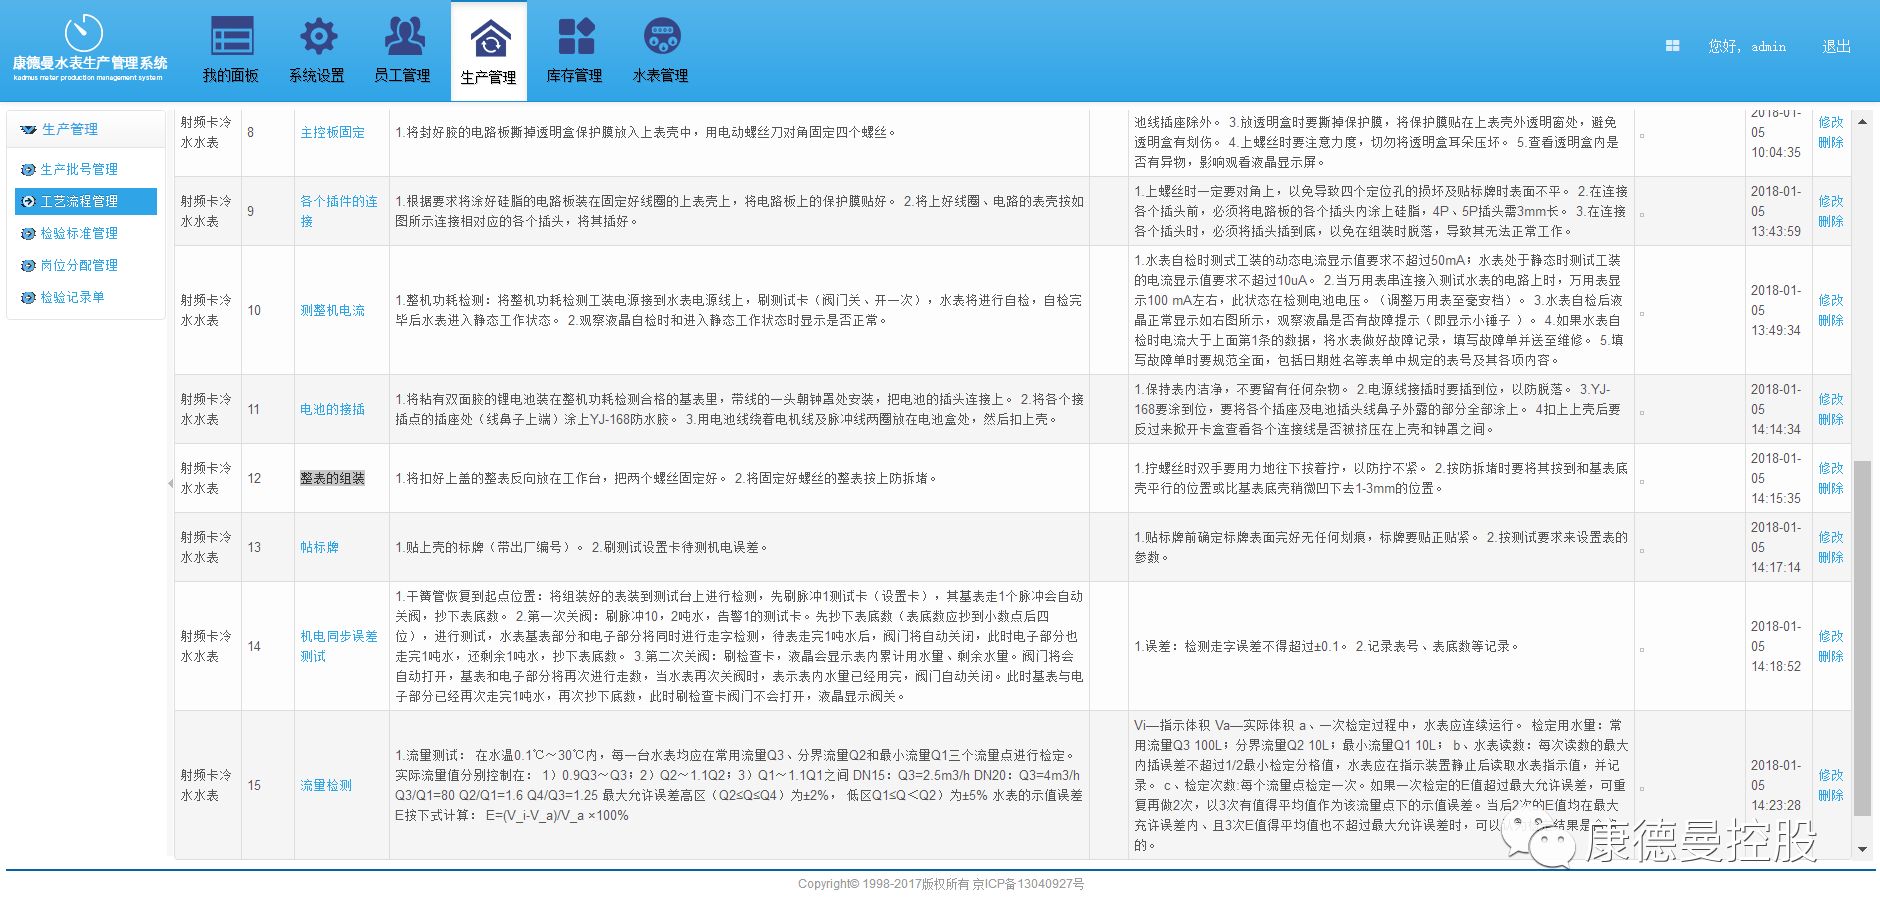
Task: Click 修改 for row 11 电池的接插
Action: click(x=1830, y=399)
